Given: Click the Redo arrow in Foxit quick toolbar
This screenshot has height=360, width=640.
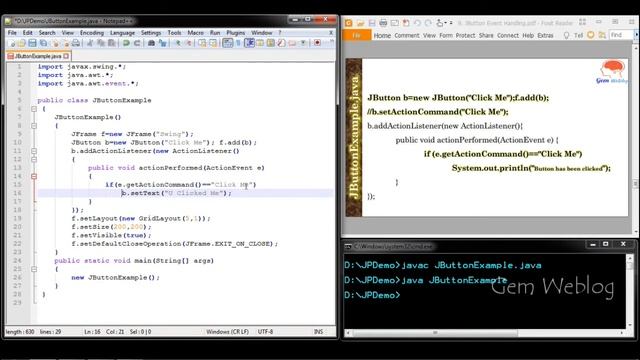Looking at the screenshot, I should coord(428,23).
